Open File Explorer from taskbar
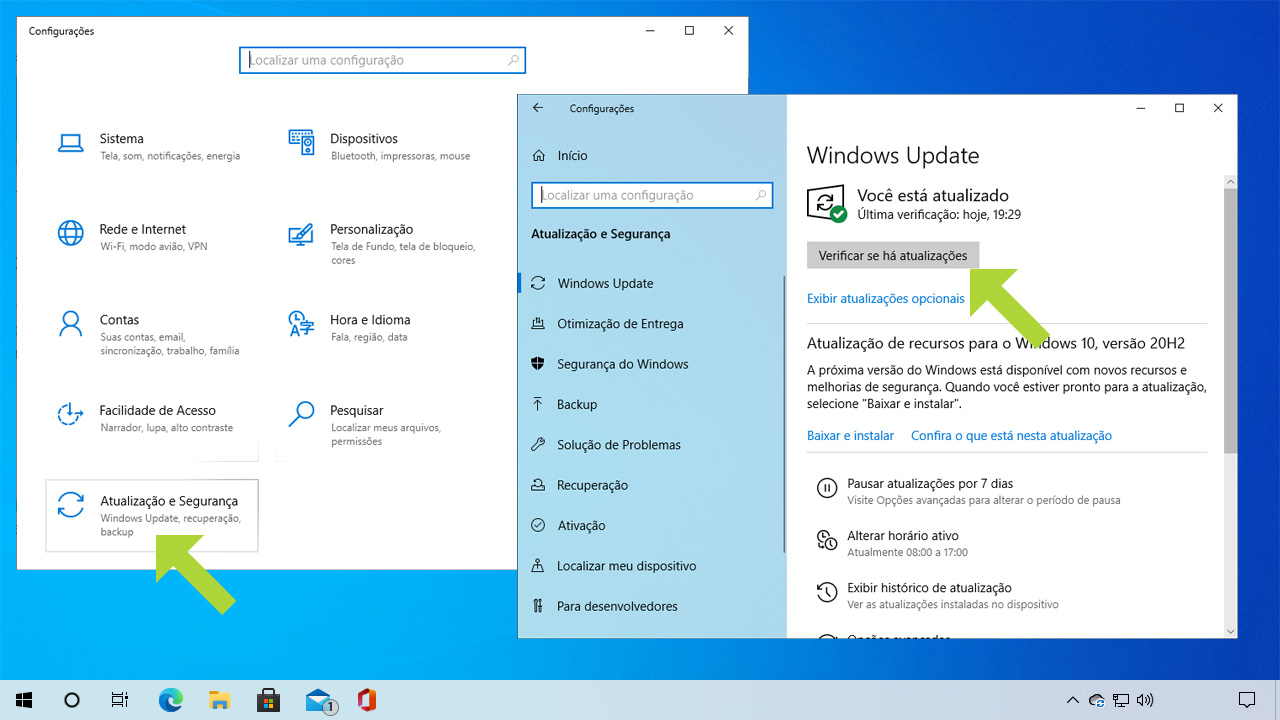The image size is (1280, 720). point(220,700)
